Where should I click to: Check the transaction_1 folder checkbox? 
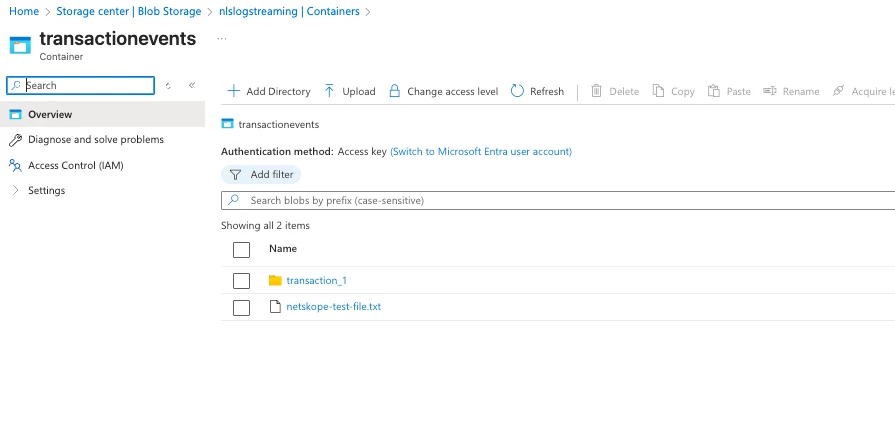(x=241, y=281)
